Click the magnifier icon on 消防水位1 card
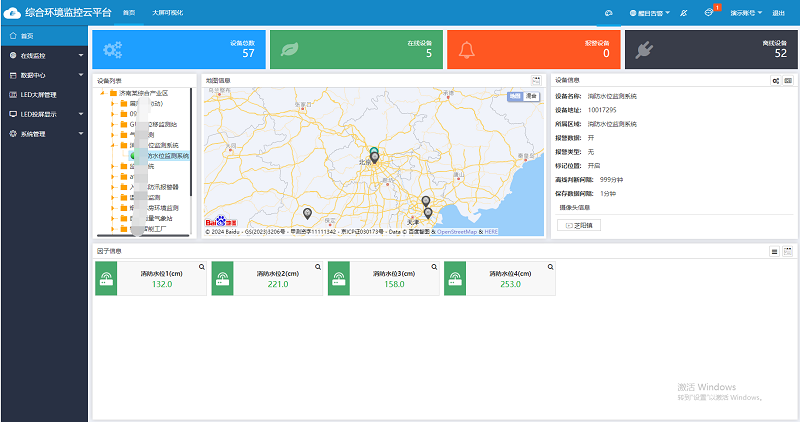The height and width of the screenshot is (422, 800). (202, 267)
